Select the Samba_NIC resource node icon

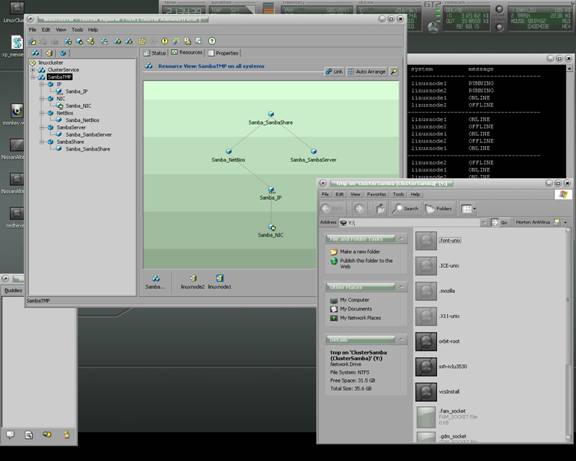coord(271,227)
